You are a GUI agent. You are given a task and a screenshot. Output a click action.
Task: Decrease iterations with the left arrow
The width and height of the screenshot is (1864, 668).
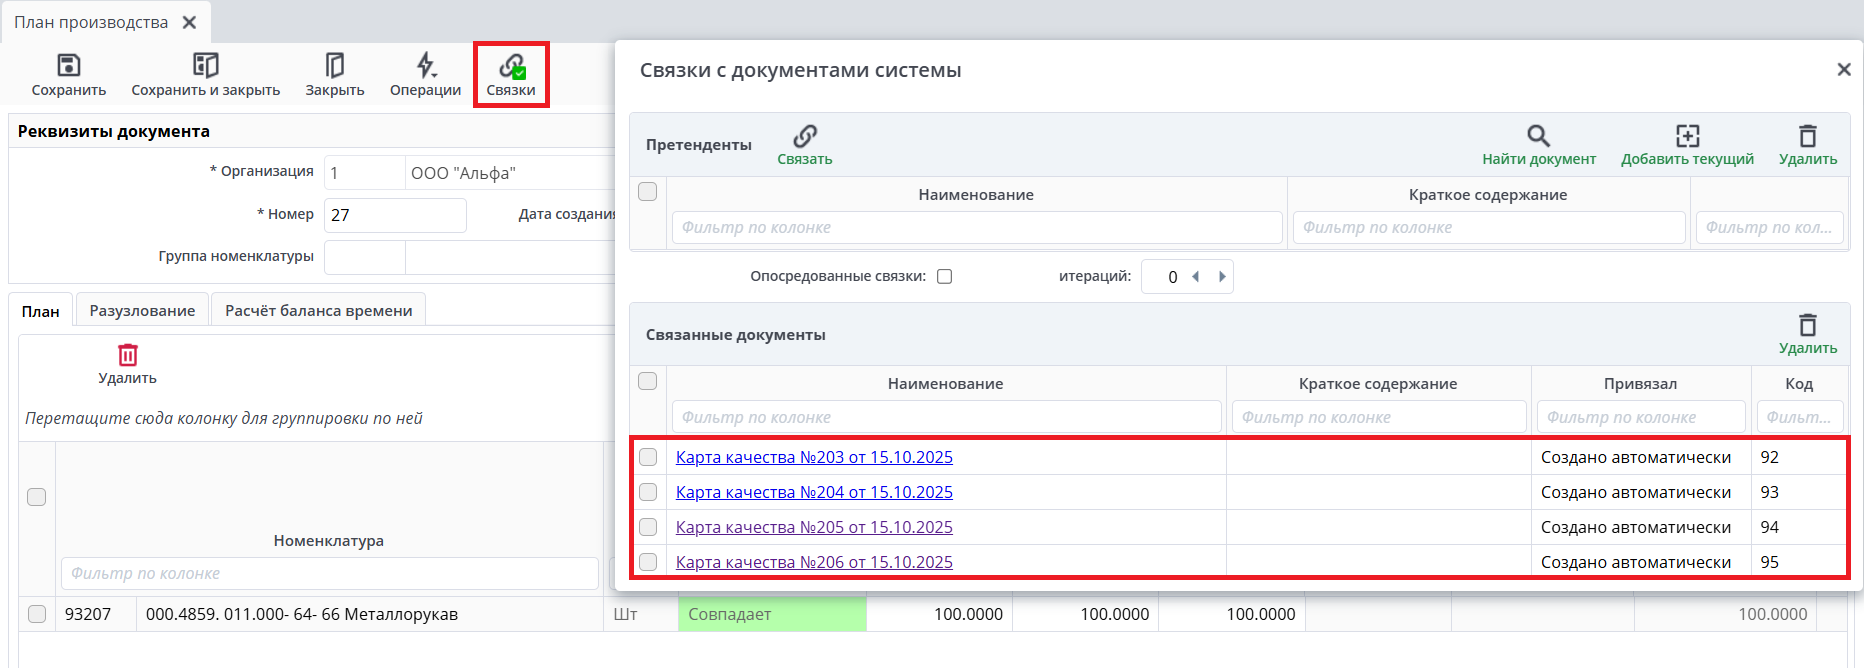tap(1195, 277)
